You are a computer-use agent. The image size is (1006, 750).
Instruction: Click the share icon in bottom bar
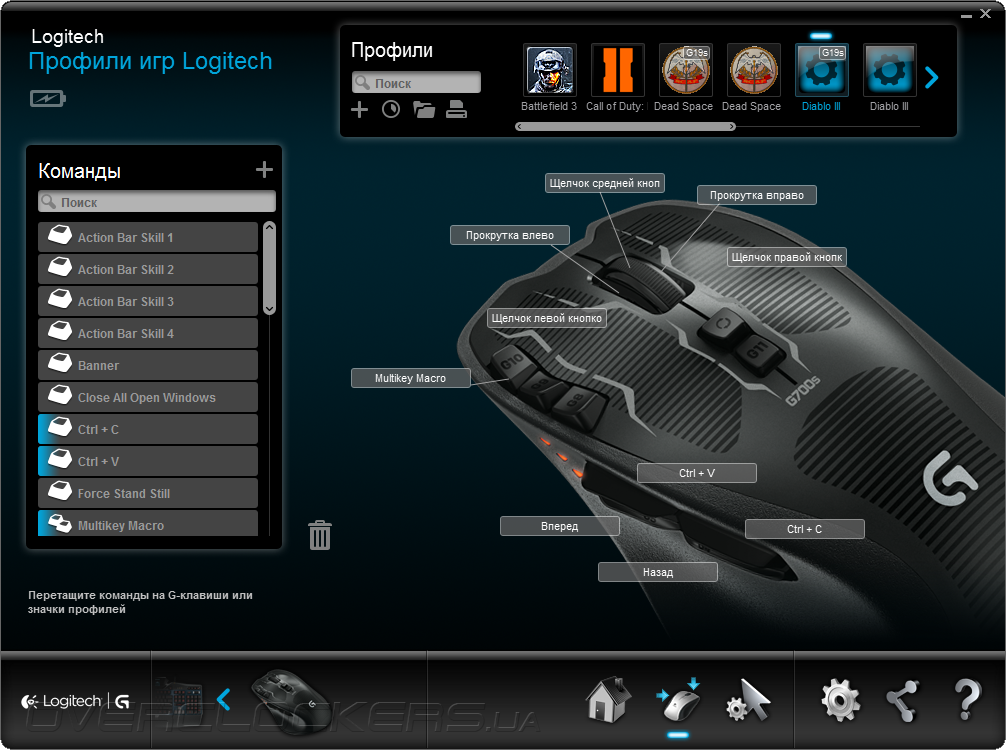point(903,701)
